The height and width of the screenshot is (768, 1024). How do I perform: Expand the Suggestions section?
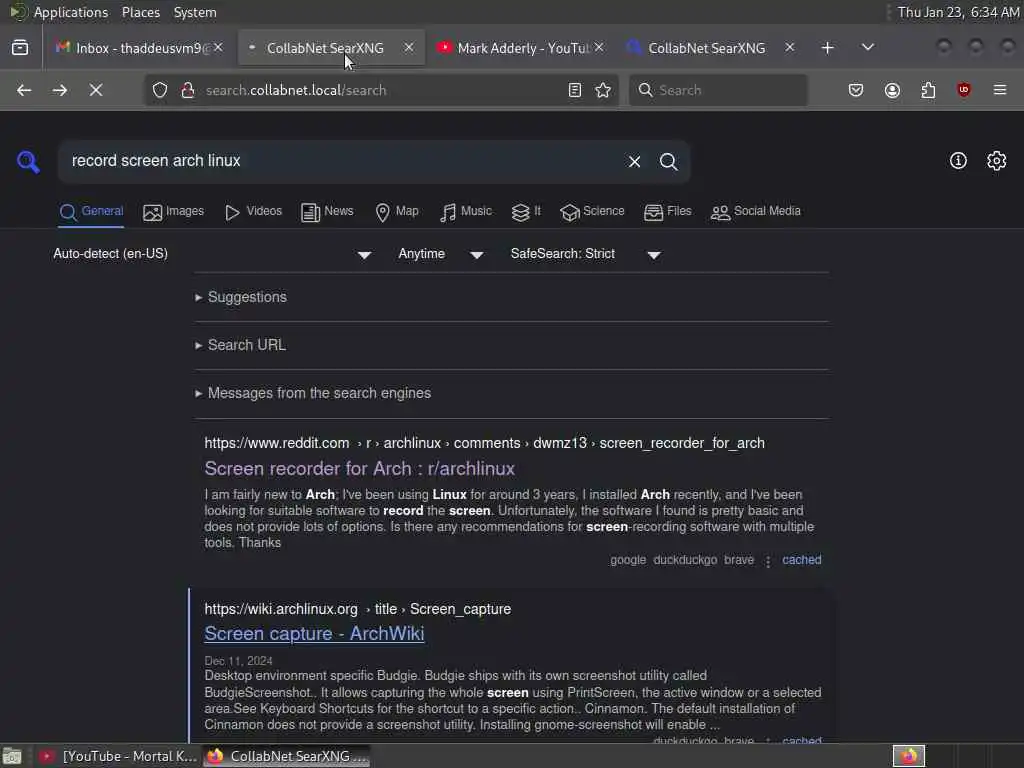pyautogui.click(x=240, y=297)
